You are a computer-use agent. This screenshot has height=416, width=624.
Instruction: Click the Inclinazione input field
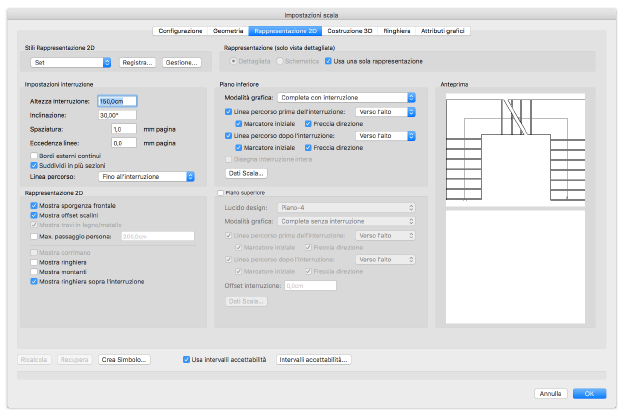pos(117,115)
